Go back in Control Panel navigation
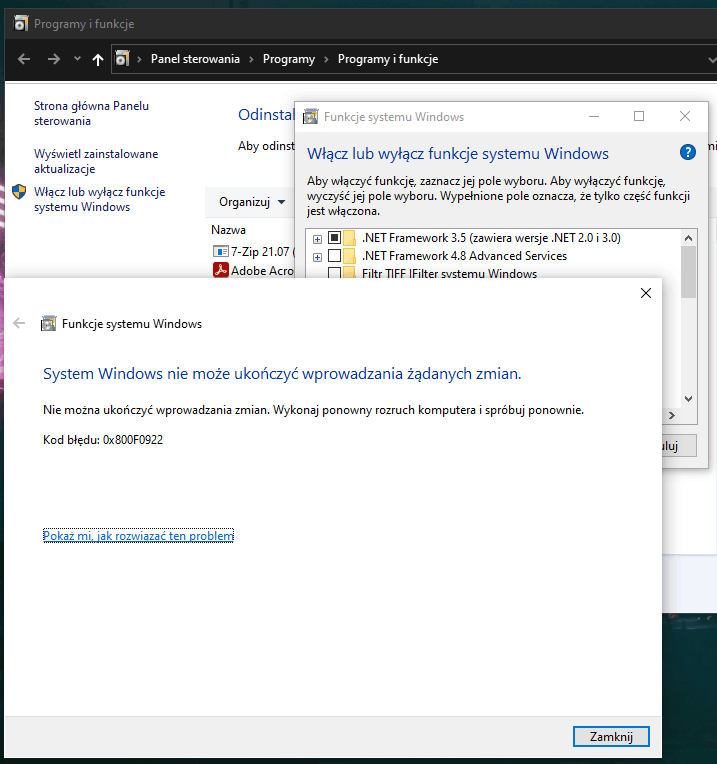 point(24,59)
